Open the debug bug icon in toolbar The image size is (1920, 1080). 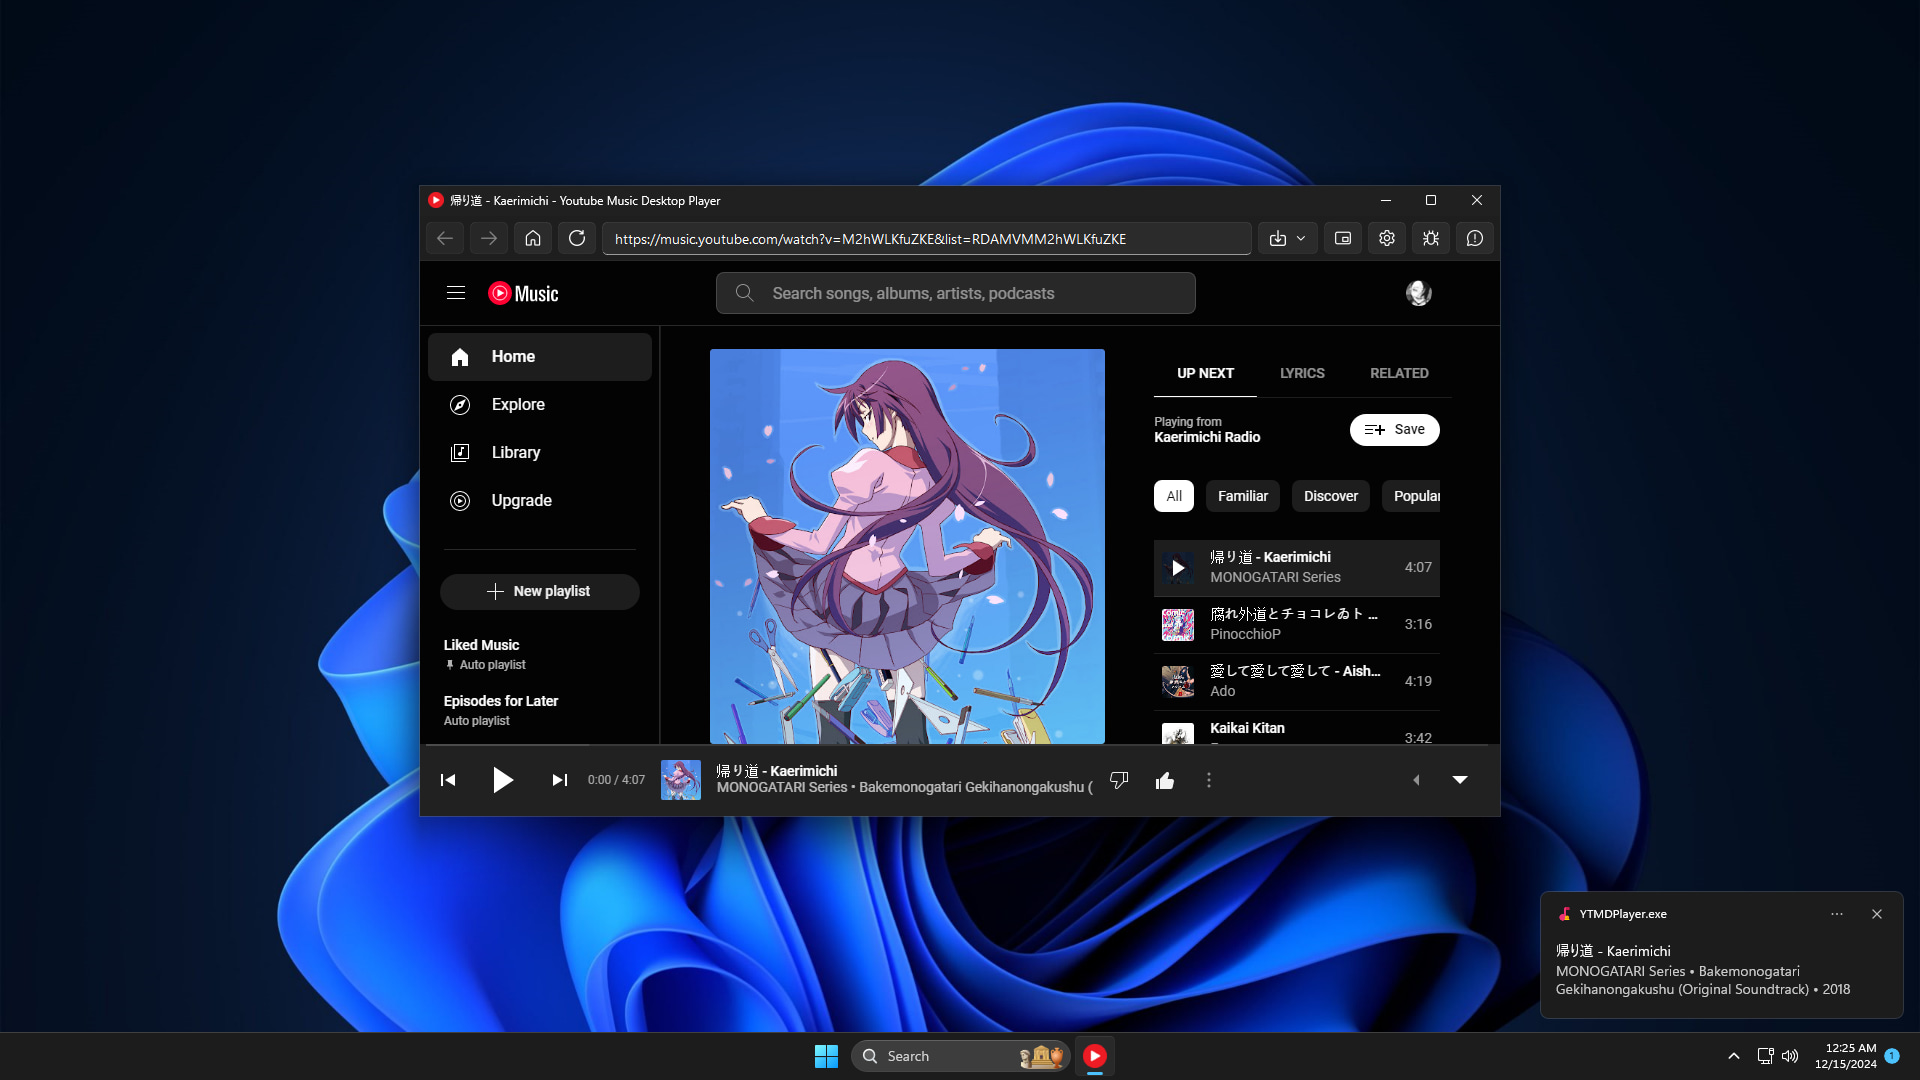(1431, 238)
